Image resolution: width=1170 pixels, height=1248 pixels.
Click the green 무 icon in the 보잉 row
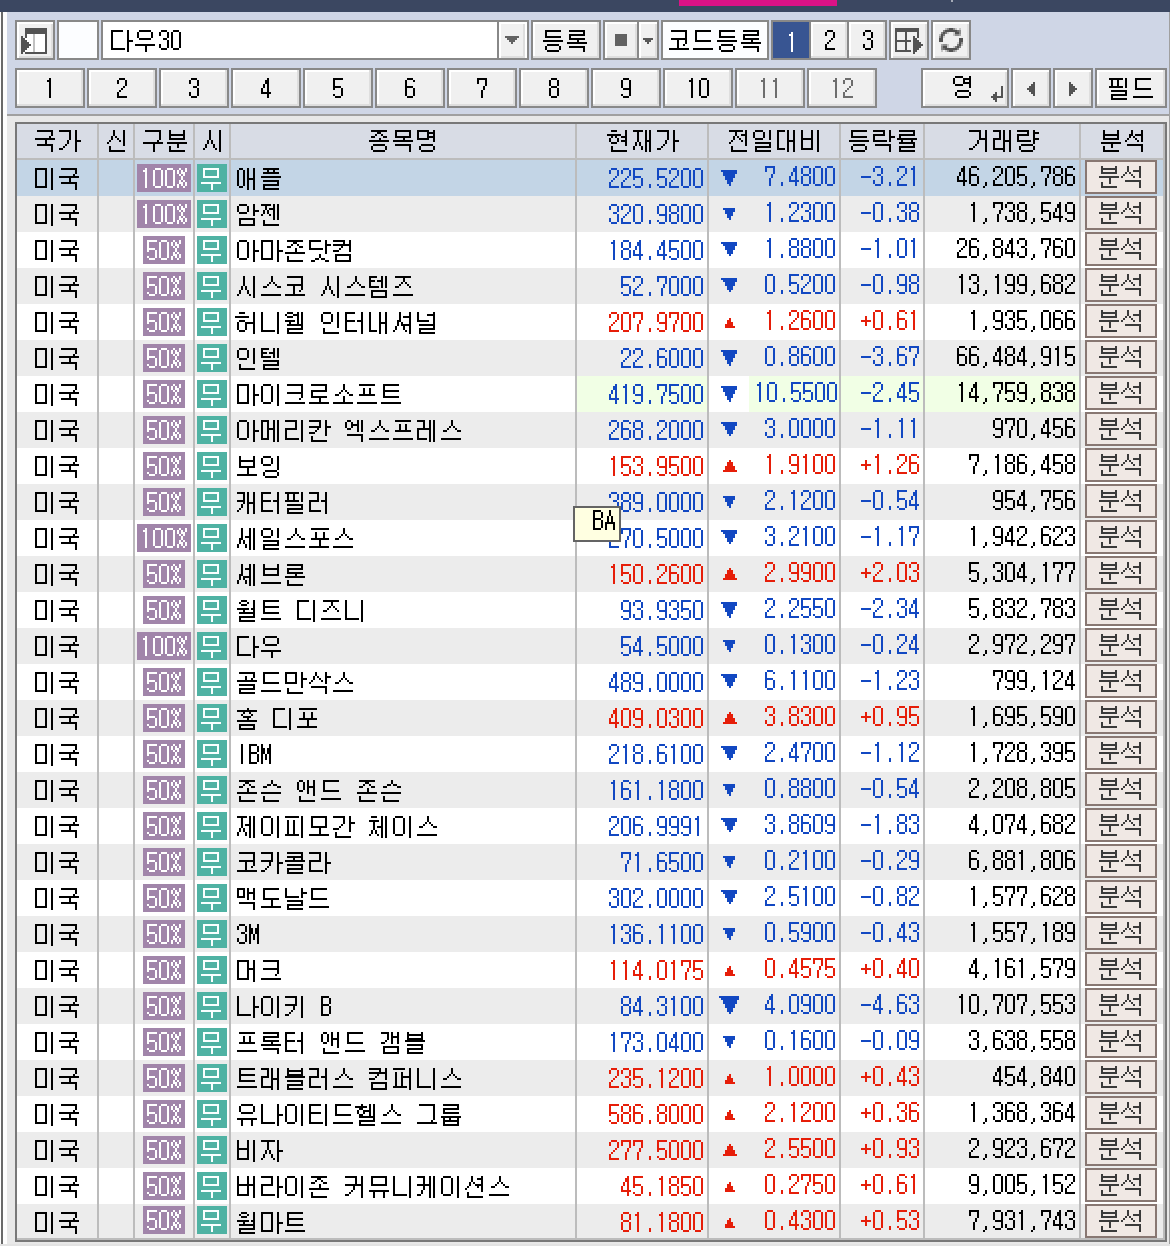point(211,466)
